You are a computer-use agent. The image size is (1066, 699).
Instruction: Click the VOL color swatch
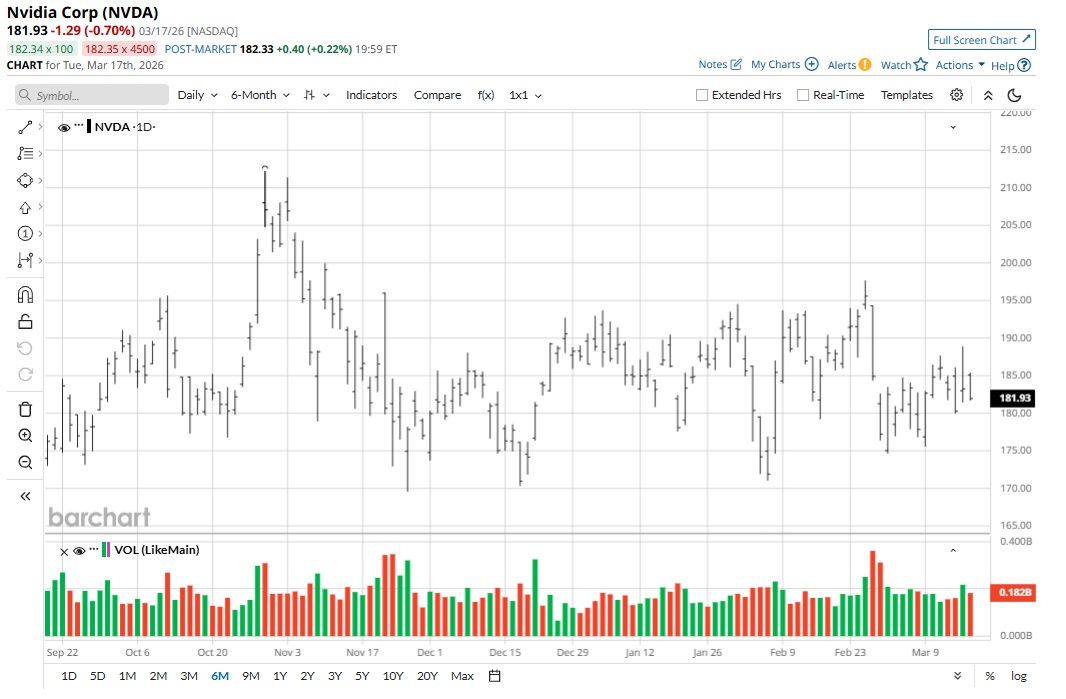(105, 550)
